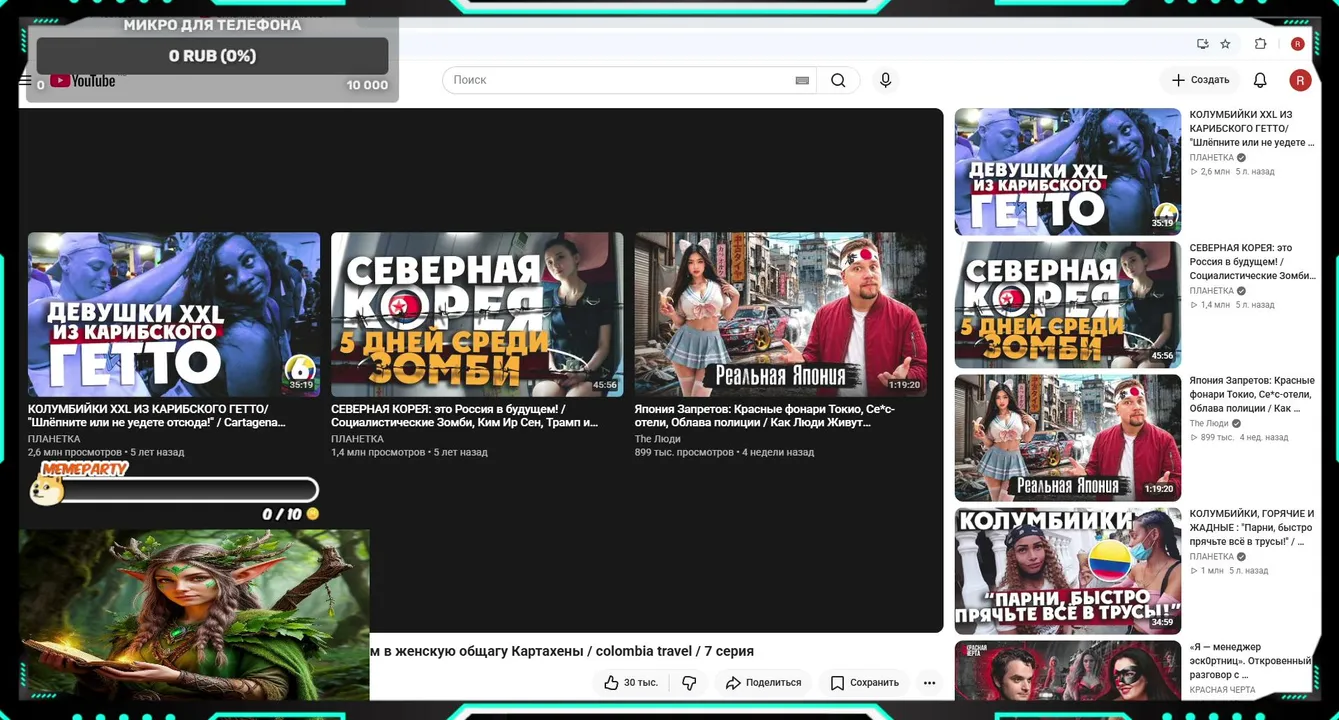Open sidebar thumbnail Реальная Япония
1339x720 pixels.
pos(1068,438)
